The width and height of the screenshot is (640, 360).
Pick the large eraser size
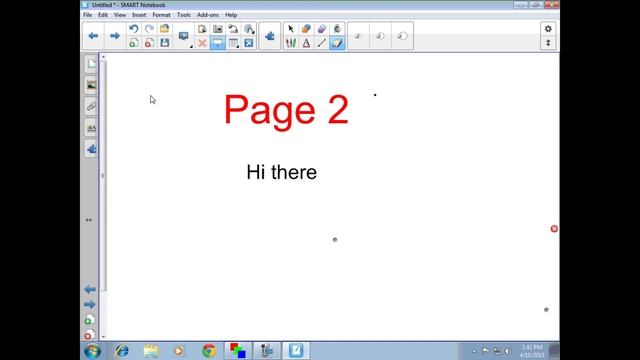pos(402,36)
